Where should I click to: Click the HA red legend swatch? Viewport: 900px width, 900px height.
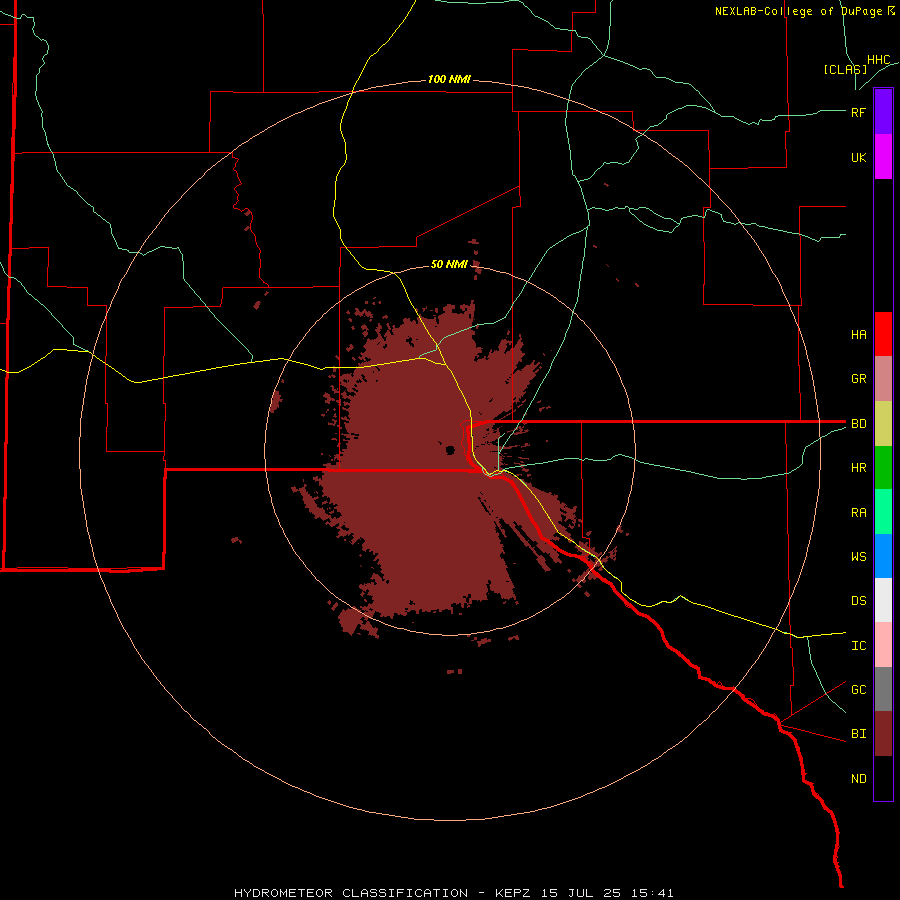pos(883,334)
